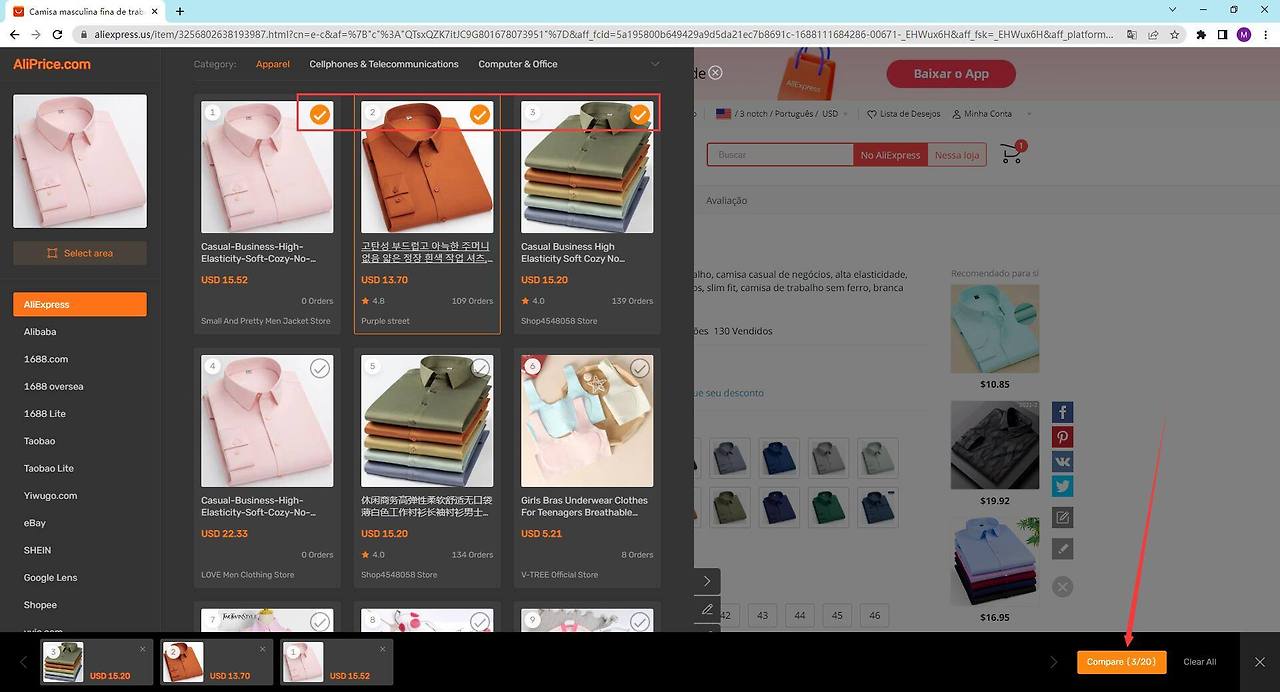Share on Pinterest icon

click(x=1062, y=437)
